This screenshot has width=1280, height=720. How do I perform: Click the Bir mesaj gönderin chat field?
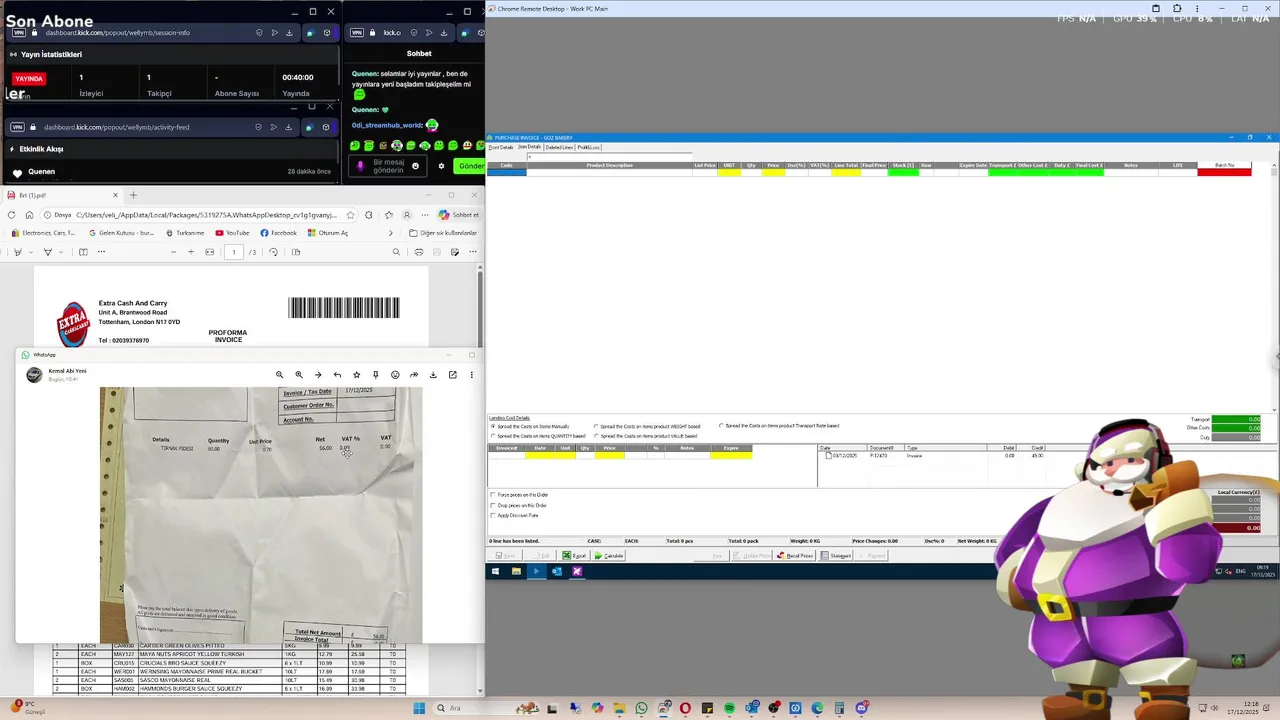click(x=388, y=166)
